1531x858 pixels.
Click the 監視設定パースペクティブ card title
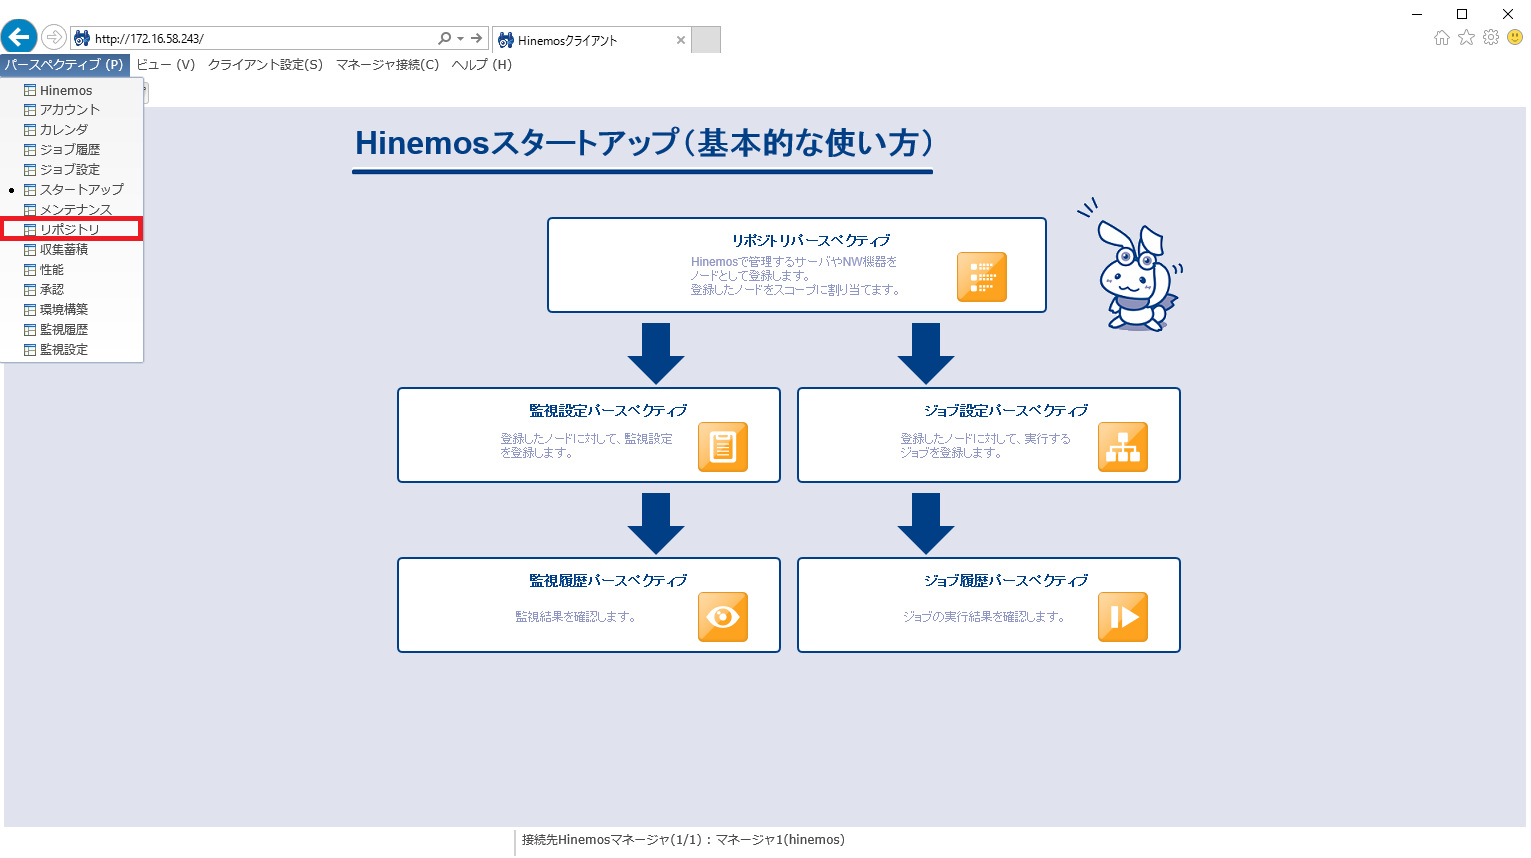tap(608, 410)
